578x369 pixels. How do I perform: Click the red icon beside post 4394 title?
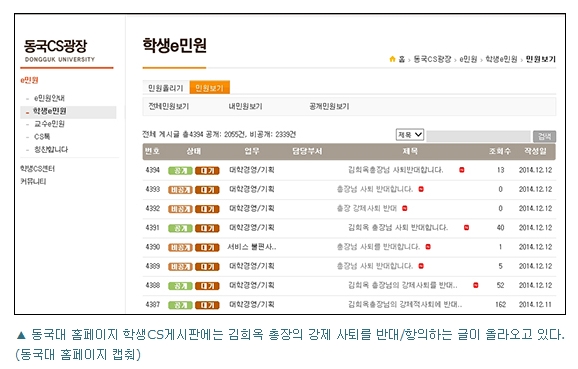462,170
